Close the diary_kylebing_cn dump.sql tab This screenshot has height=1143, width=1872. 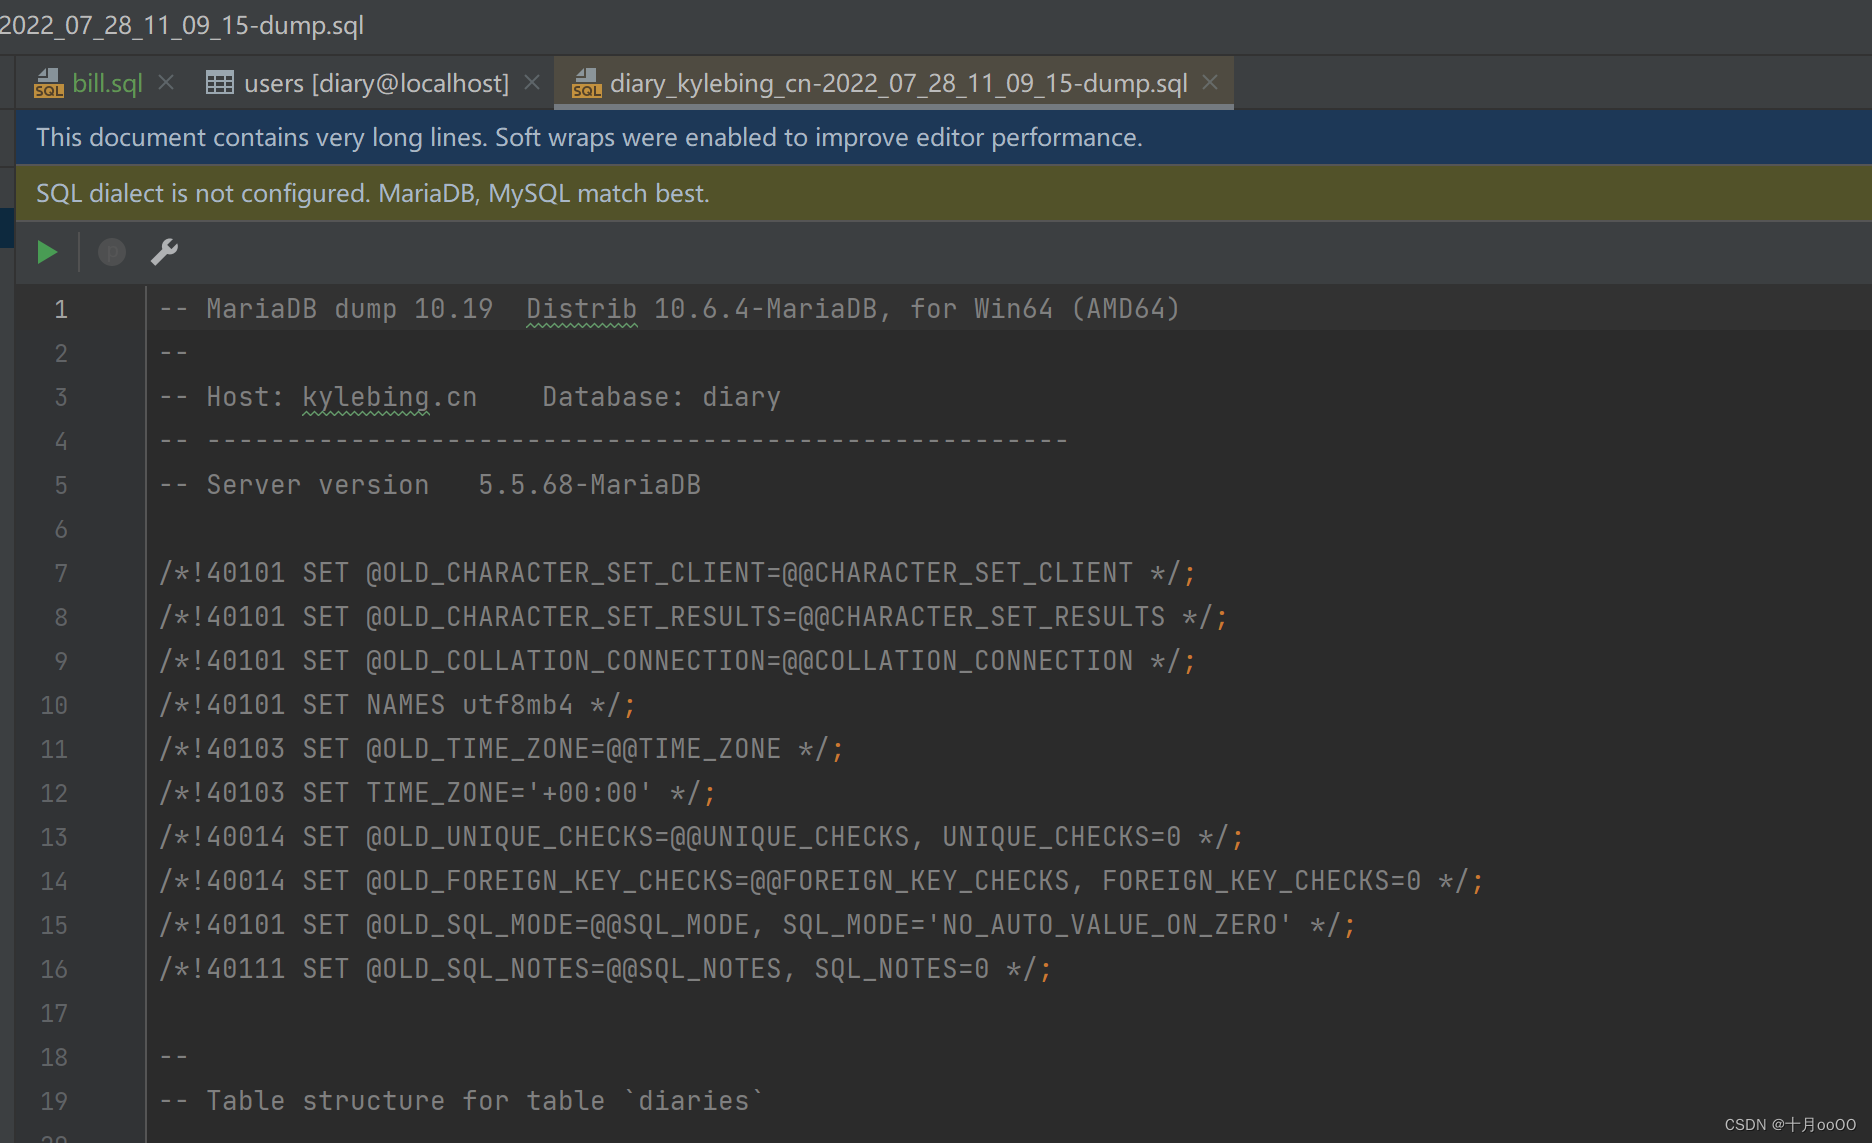click(x=1210, y=82)
